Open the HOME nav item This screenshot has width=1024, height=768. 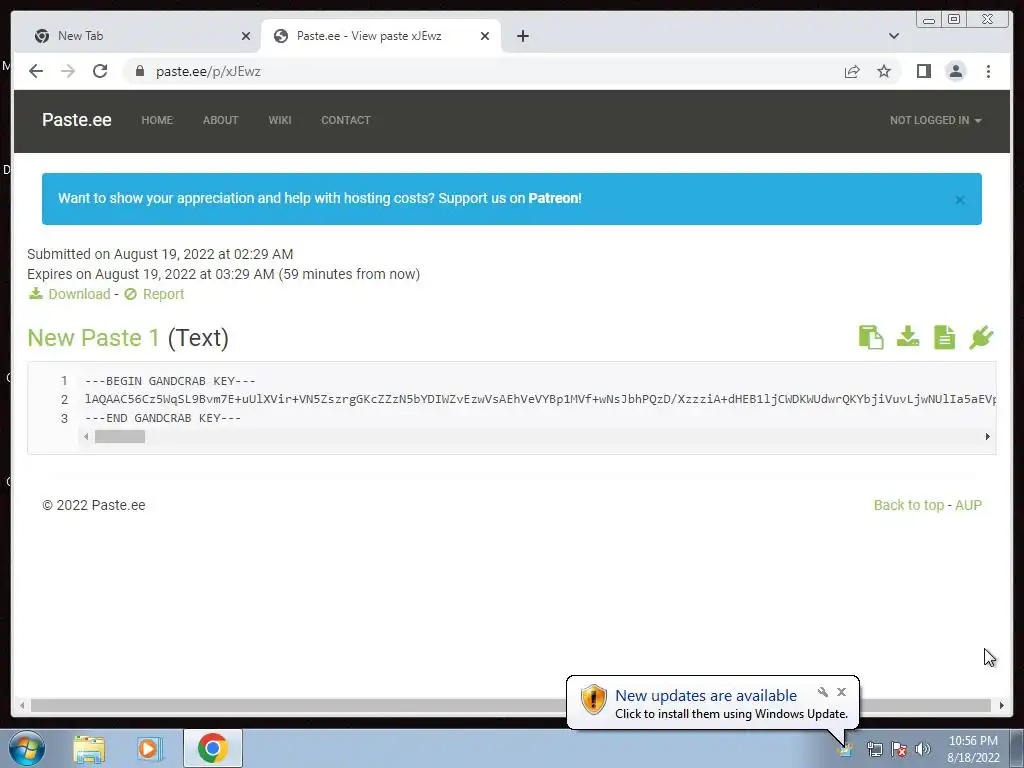click(157, 120)
